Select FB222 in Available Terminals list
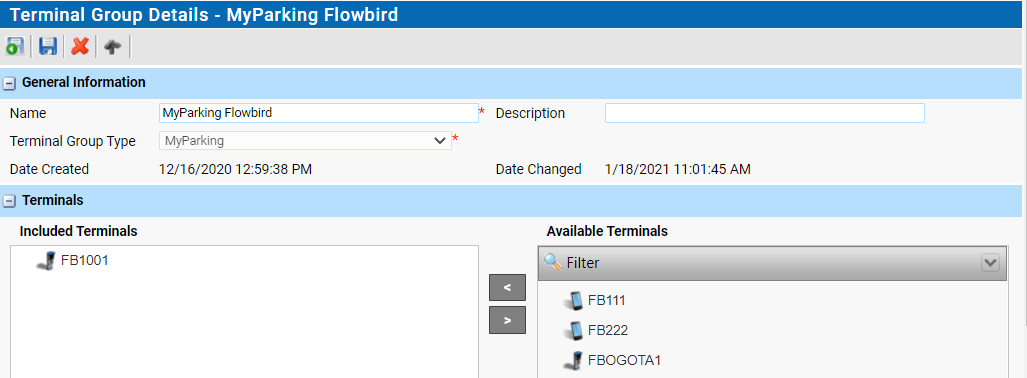Viewport: 1027px width, 378px height. click(608, 330)
